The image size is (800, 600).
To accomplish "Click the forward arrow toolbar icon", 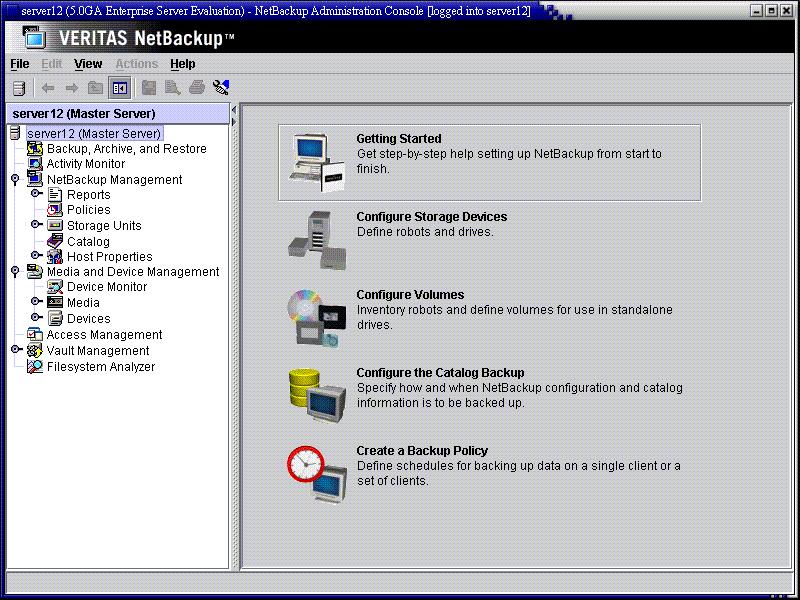I will click(71, 88).
